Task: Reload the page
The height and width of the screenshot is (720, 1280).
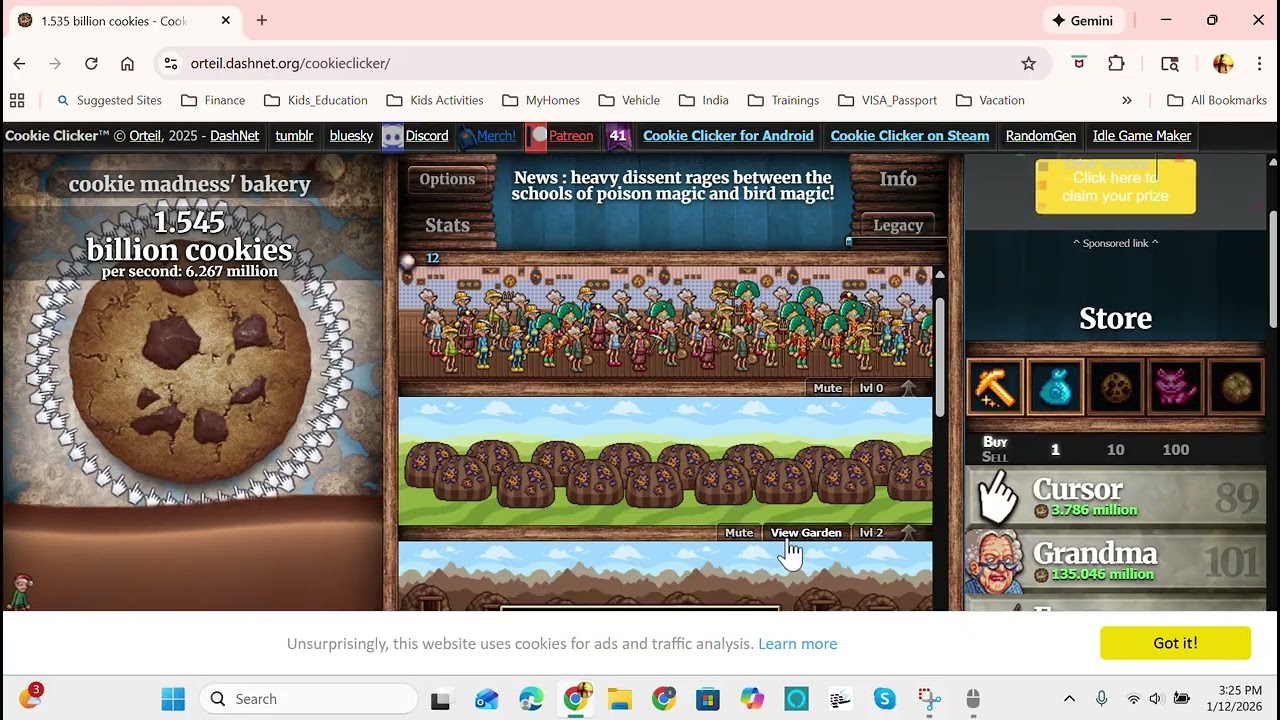Action: [91, 63]
